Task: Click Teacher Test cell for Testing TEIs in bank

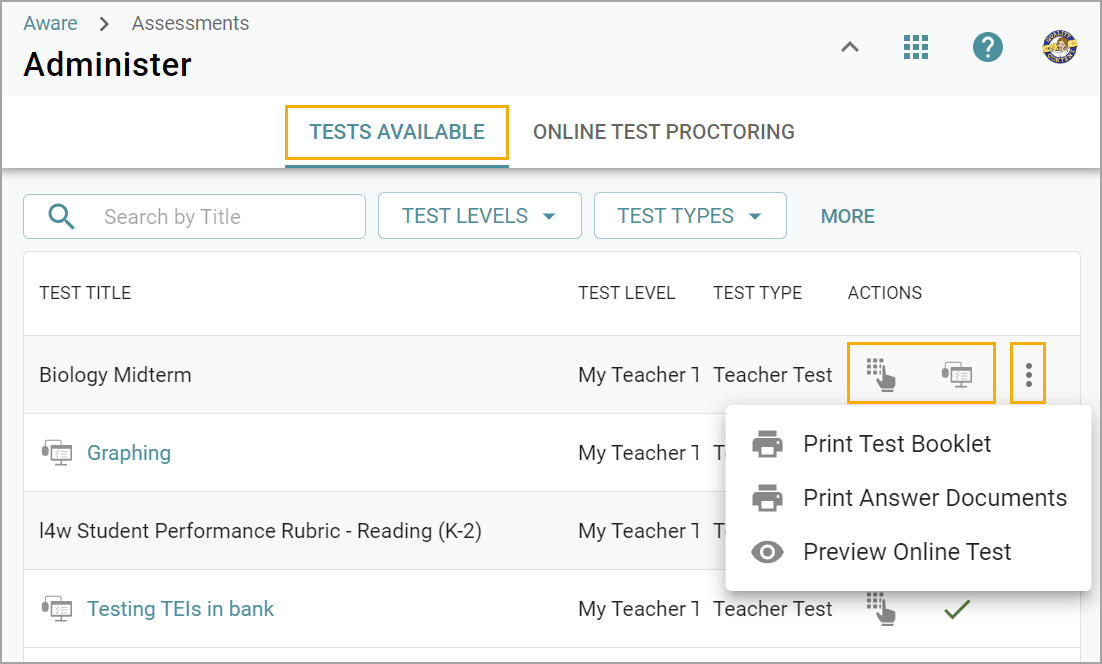Action: pos(772,608)
